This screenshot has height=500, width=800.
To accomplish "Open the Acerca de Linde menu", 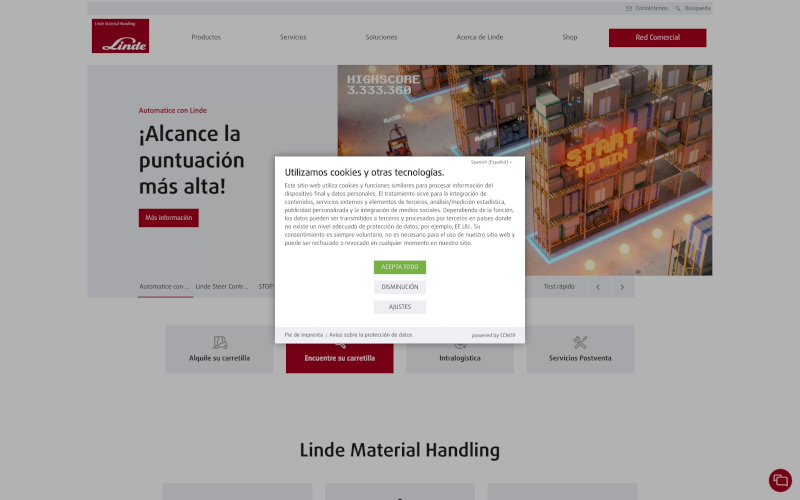I will 480,38.
